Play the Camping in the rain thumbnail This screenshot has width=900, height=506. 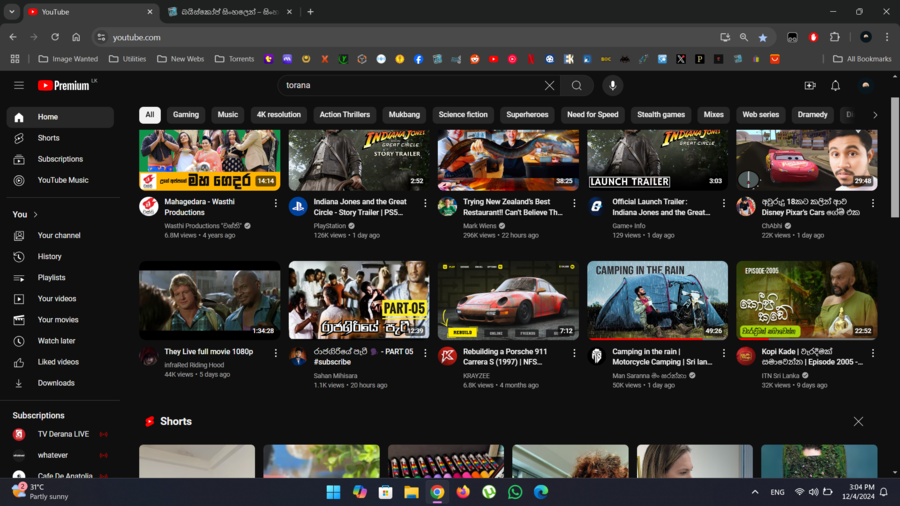pos(657,301)
